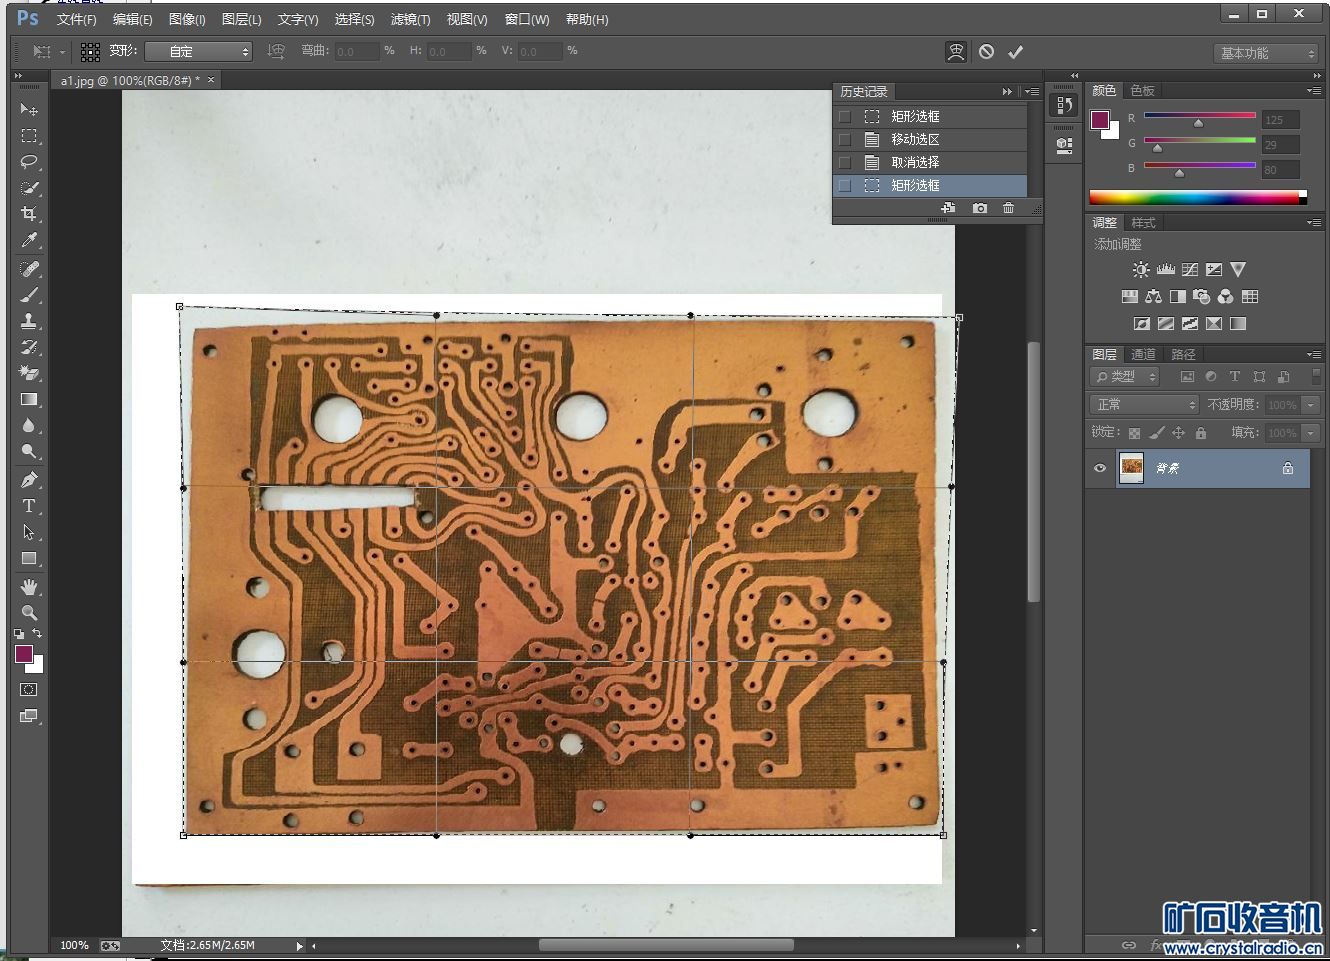
Task: Select the Horizontal Type tool
Action: point(29,506)
